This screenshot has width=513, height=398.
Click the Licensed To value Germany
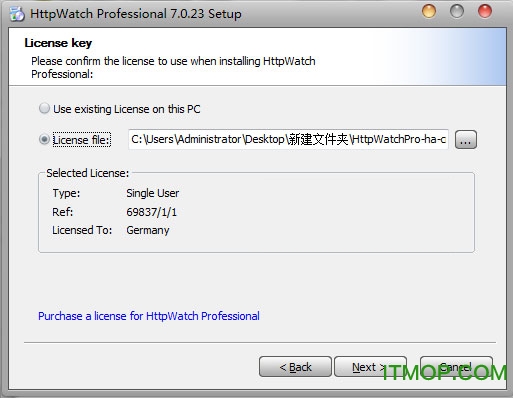(x=148, y=230)
